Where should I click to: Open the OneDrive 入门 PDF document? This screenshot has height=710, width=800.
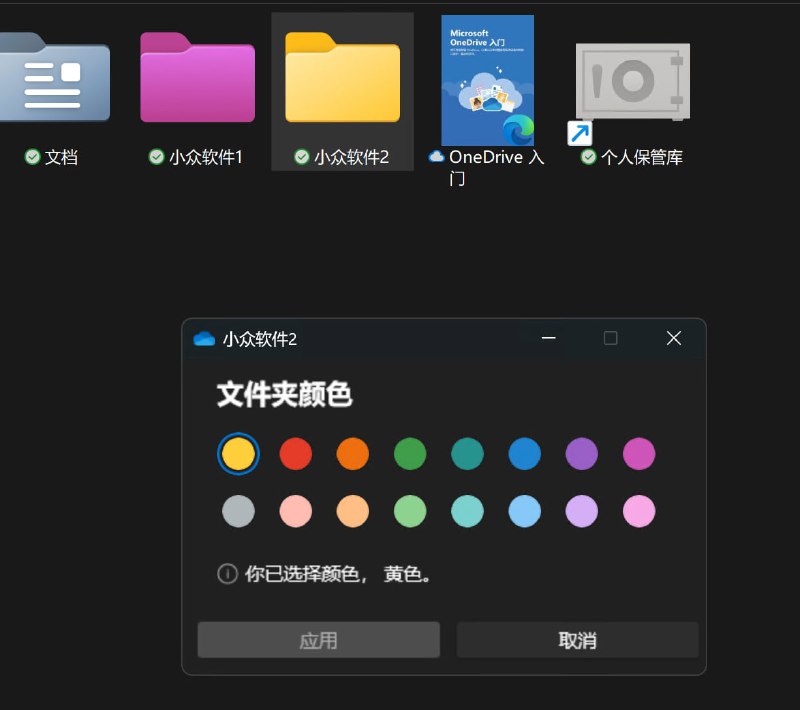tap(487, 80)
